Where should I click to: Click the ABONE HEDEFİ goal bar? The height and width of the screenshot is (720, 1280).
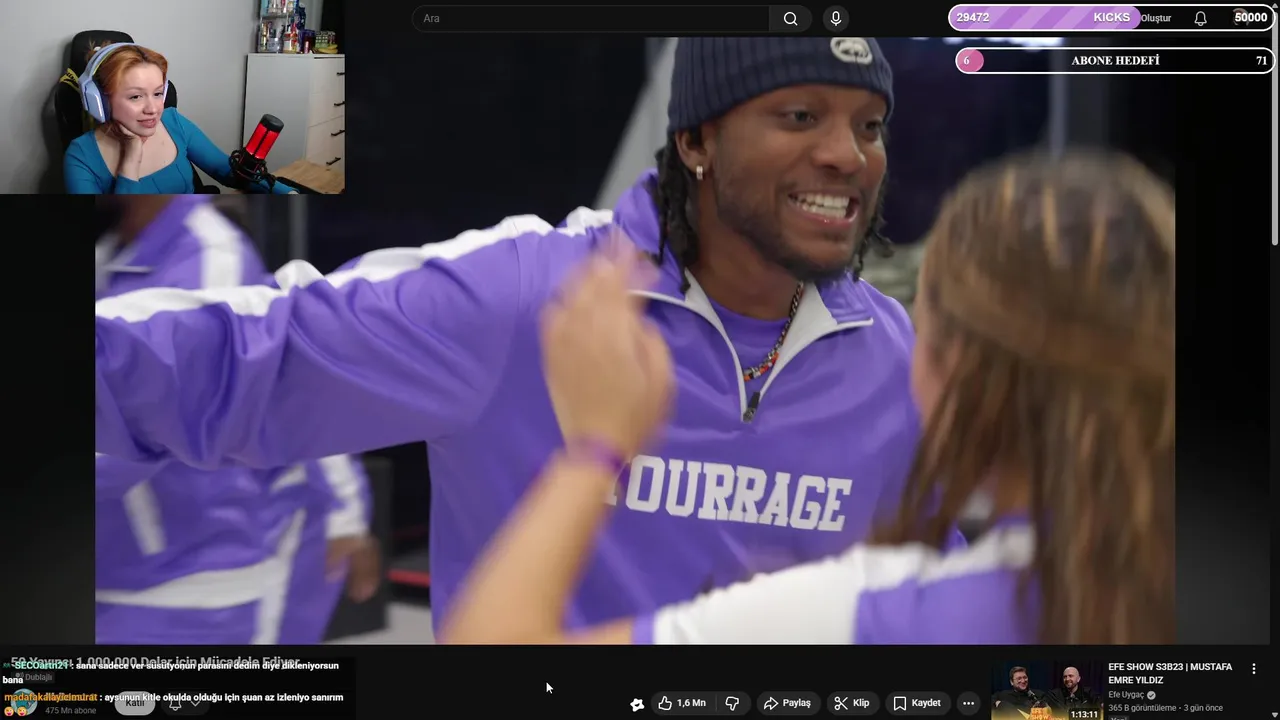point(1115,60)
